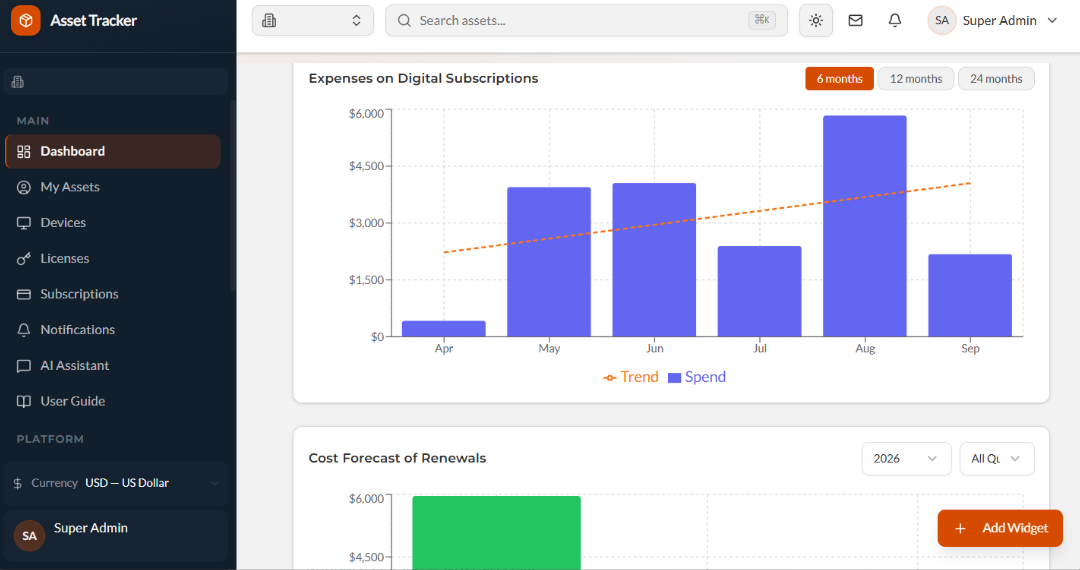
Task: Open the notifications bell in header
Action: pos(895,21)
